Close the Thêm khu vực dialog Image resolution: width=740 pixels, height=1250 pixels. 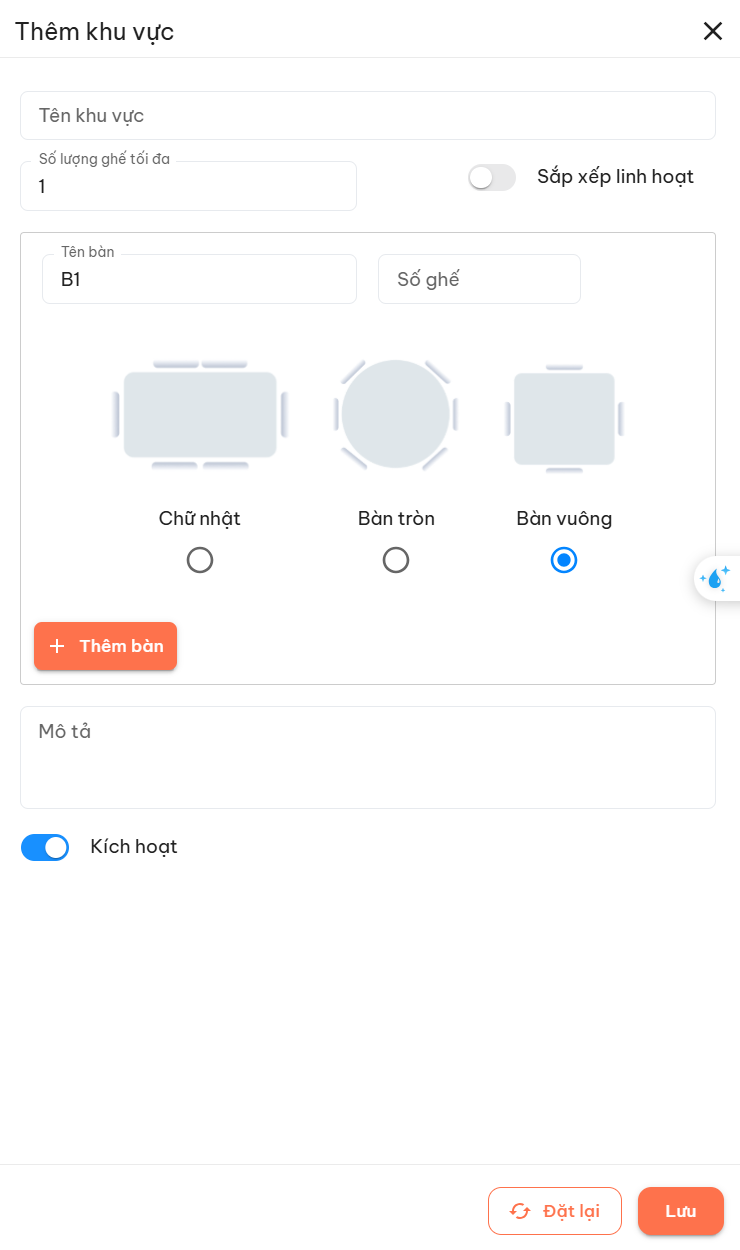(x=712, y=31)
